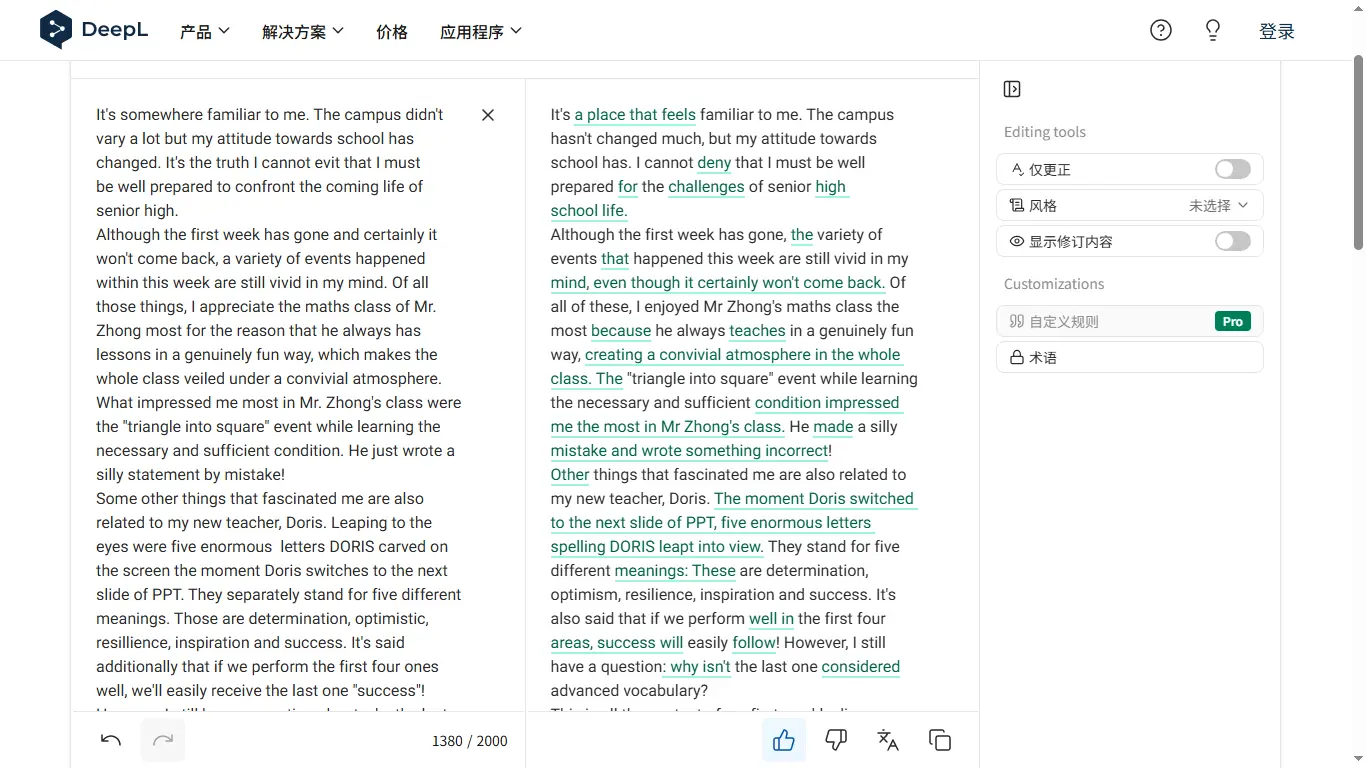This screenshot has height=768, width=1366.
Task: Click the 登录 login link
Action: pos(1276,31)
